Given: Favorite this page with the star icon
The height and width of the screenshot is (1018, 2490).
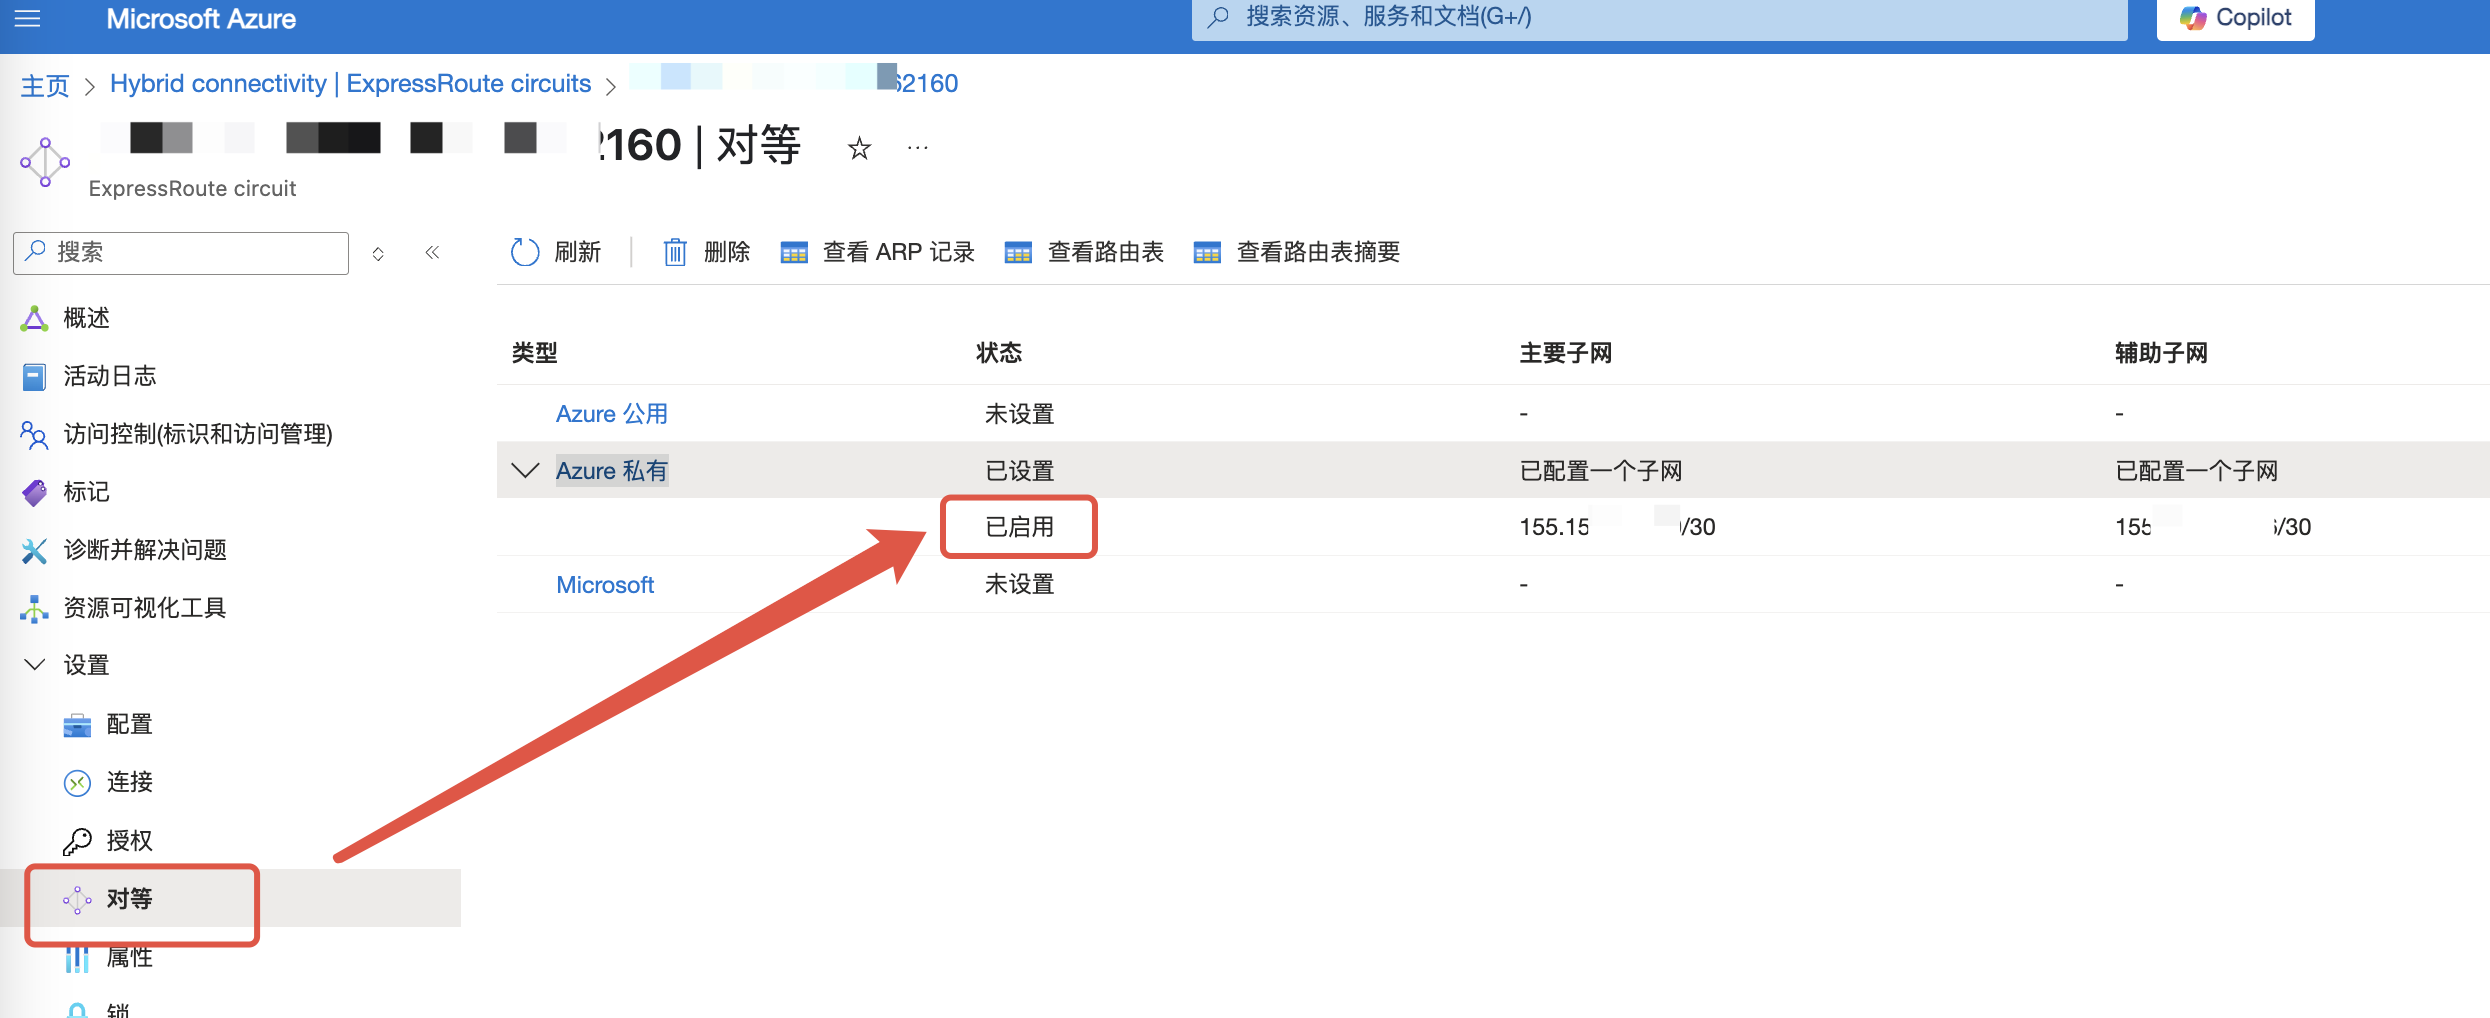Looking at the screenshot, I should pyautogui.click(x=859, y=149).
